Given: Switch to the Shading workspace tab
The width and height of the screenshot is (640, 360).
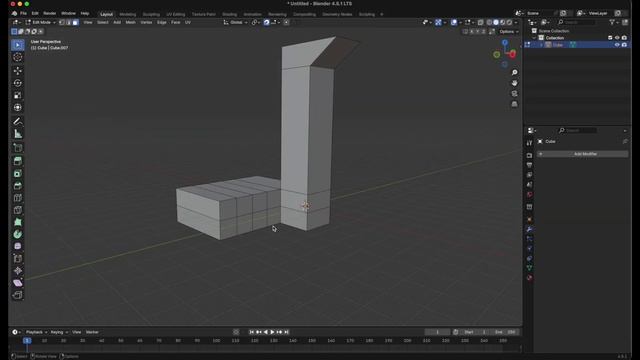Looking at the screenshot, I should tap(229, 14).
